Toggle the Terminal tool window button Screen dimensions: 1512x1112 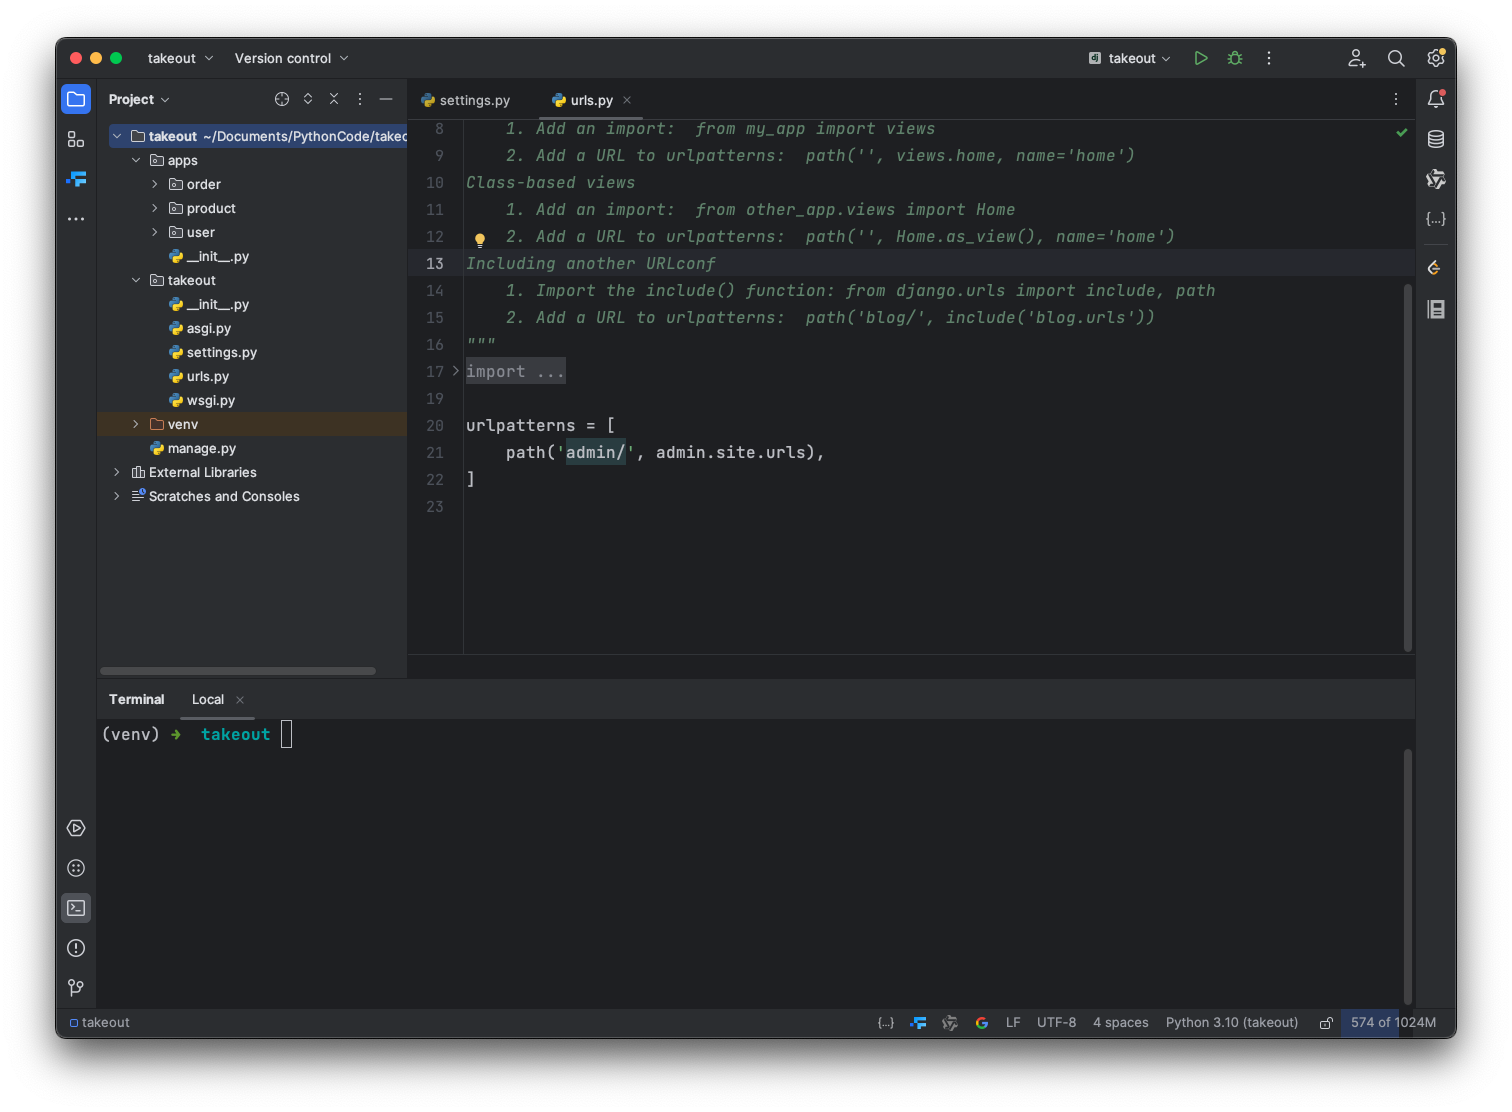[x=76, y=908]
